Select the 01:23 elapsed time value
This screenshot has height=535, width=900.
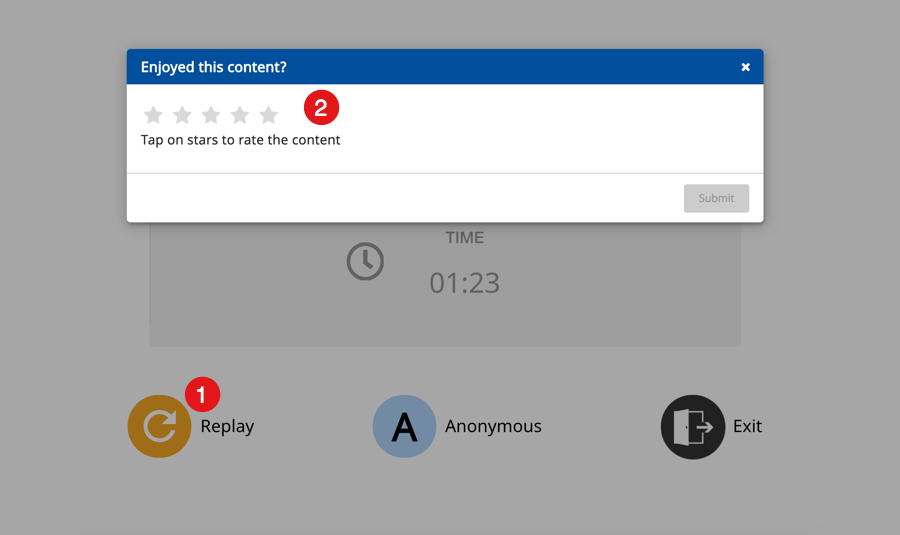point(464,283)
